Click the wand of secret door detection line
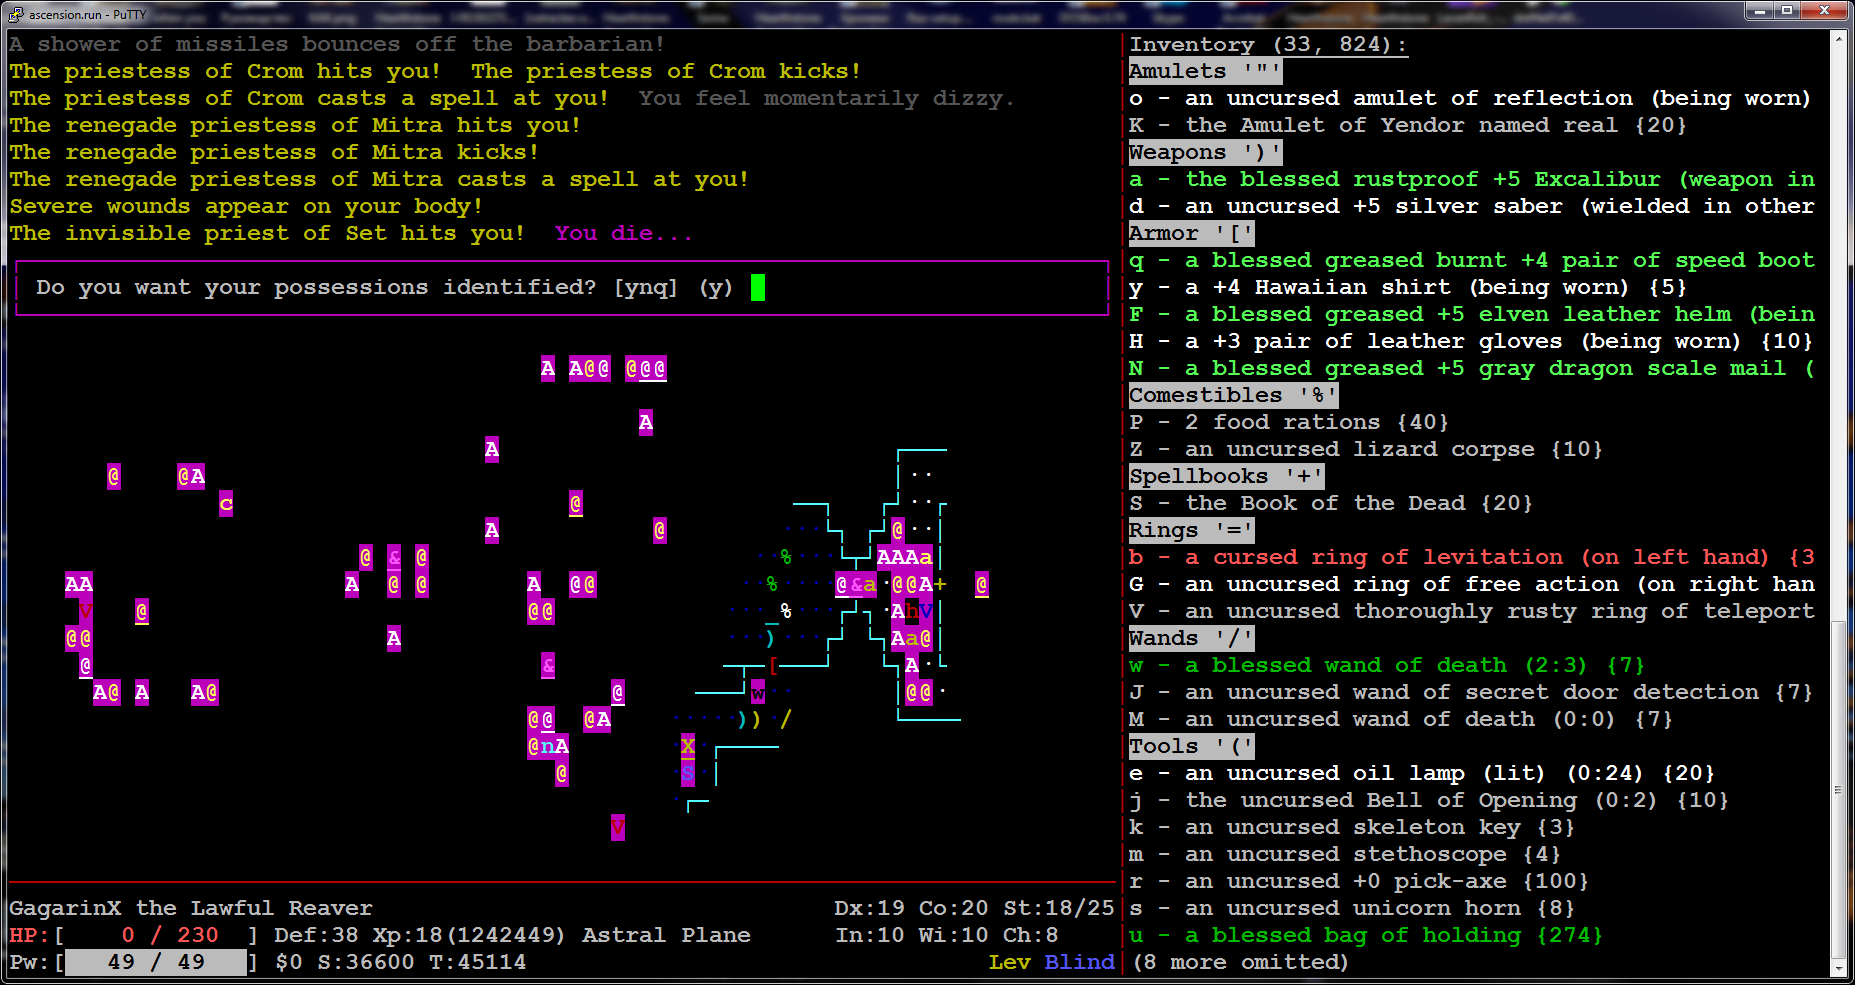Image resolution: width=1855 pixels, height=985 pixels. pos(1471,692)
